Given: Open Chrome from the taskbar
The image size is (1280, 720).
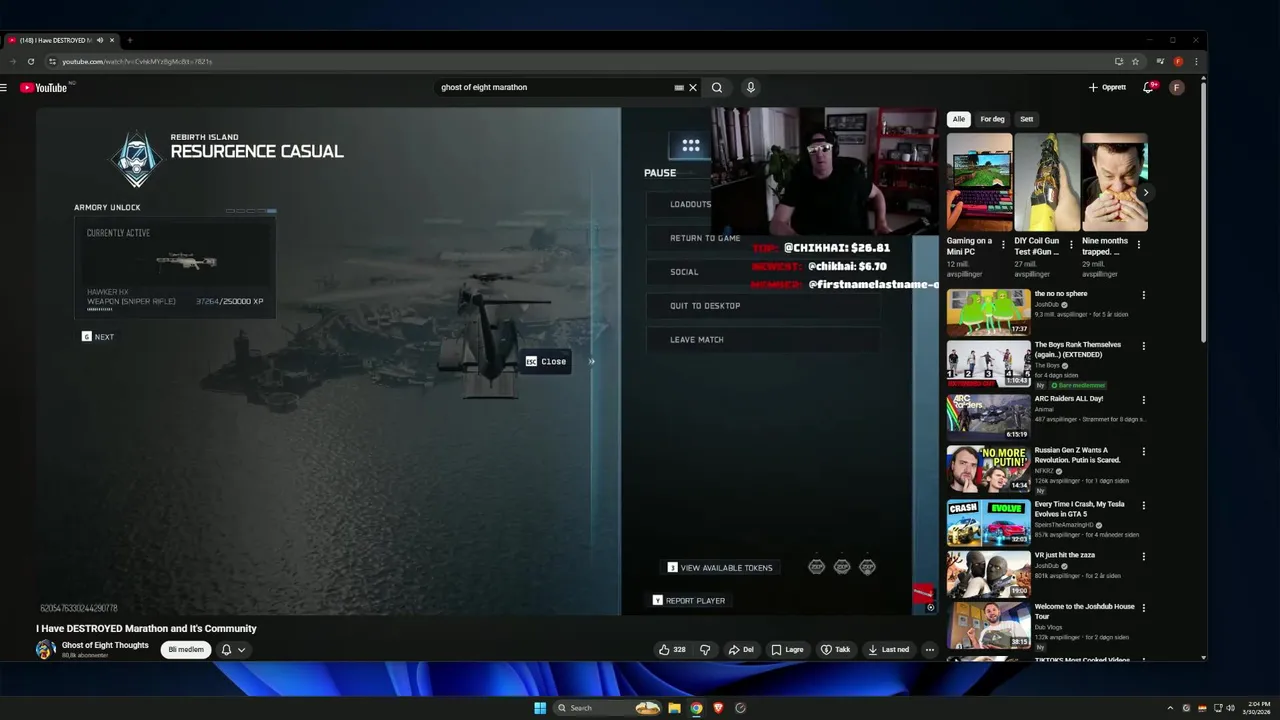Looking at the screenshot, I should 696,708.
